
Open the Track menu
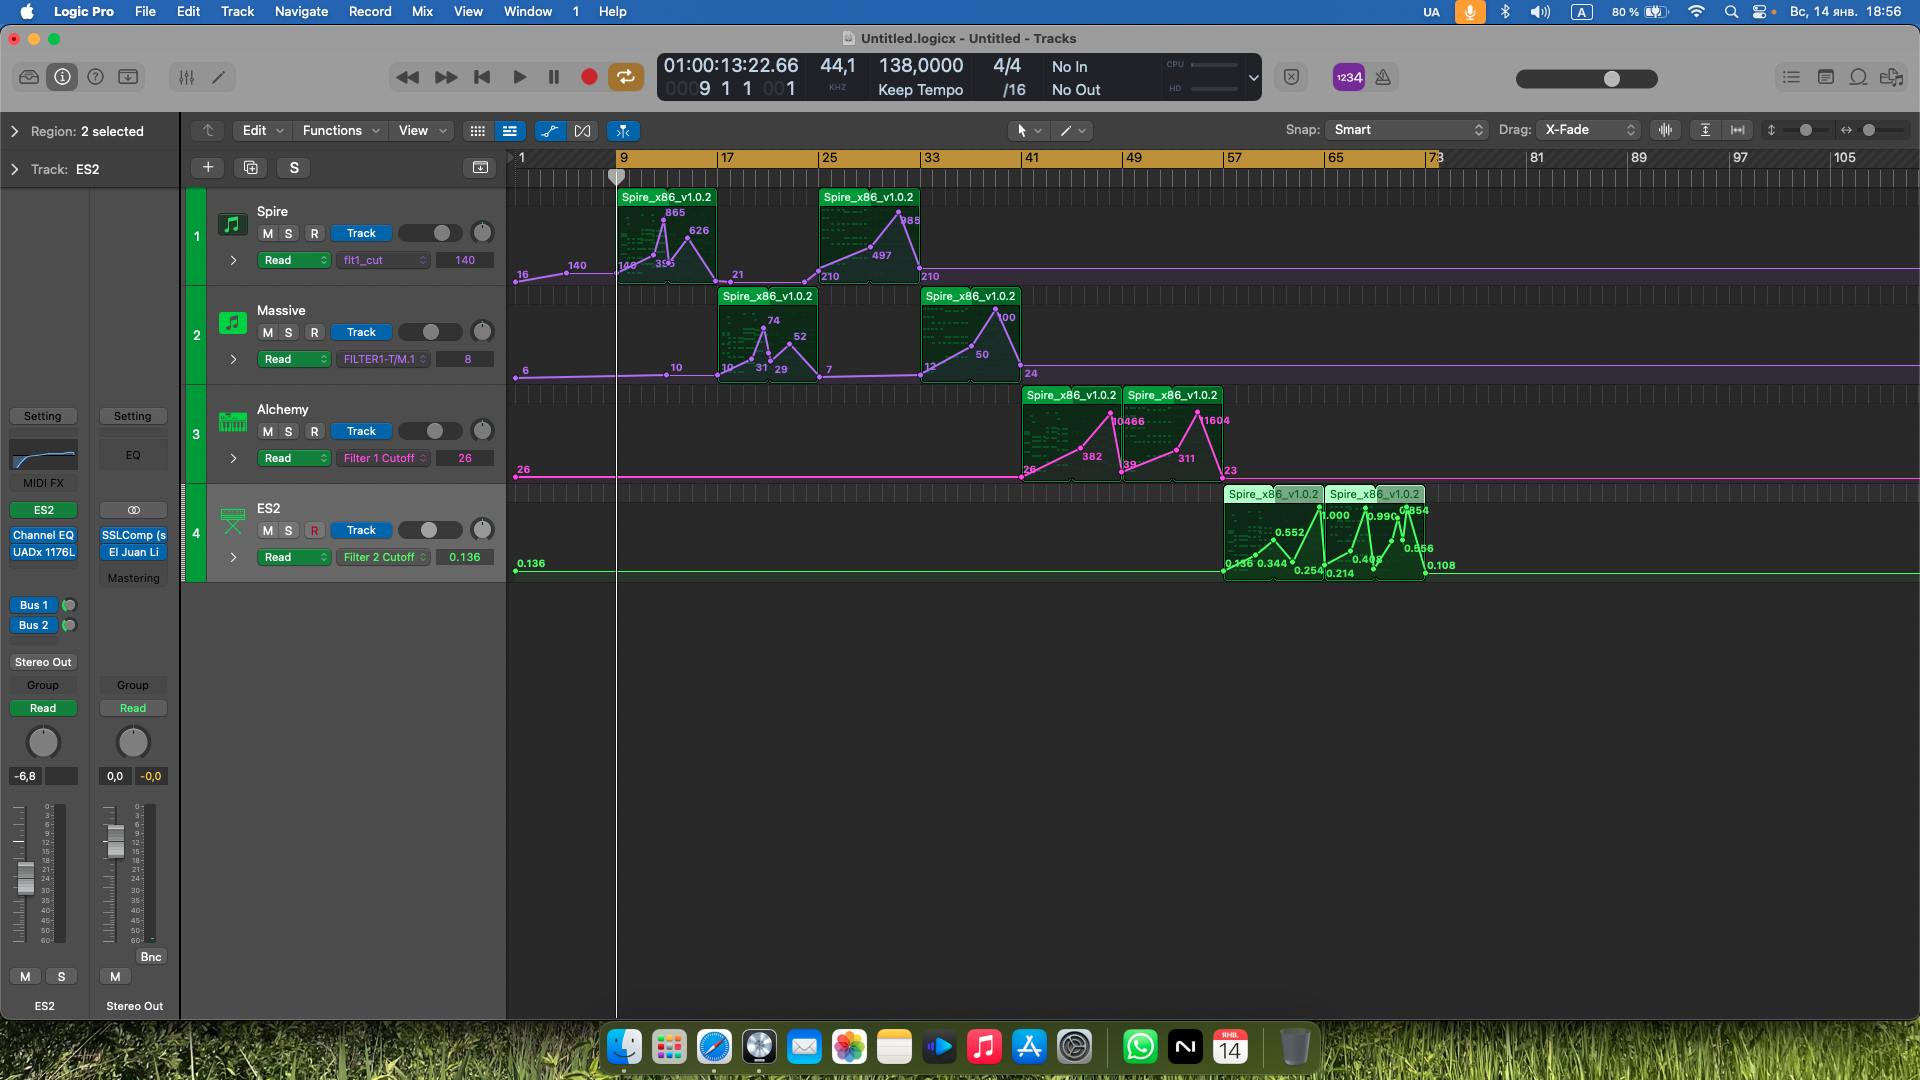tap(237, 11)
